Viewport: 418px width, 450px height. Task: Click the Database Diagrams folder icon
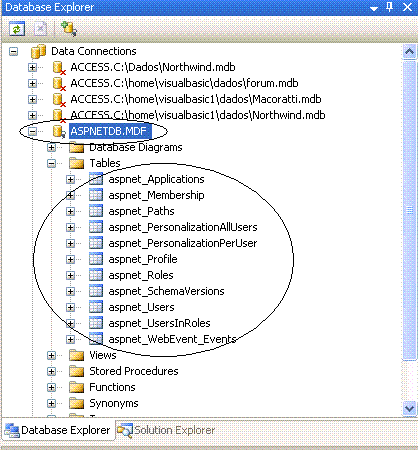[77, 147]
